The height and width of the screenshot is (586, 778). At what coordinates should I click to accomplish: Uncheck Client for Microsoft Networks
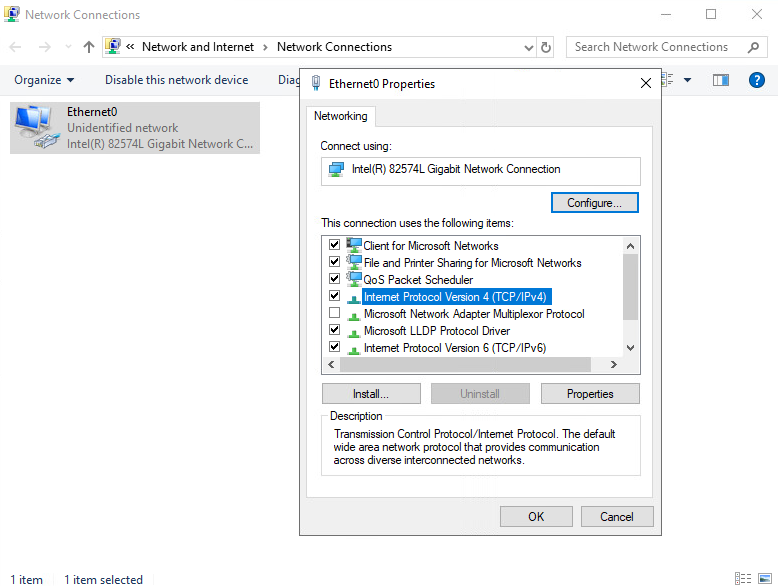(334, 245)
